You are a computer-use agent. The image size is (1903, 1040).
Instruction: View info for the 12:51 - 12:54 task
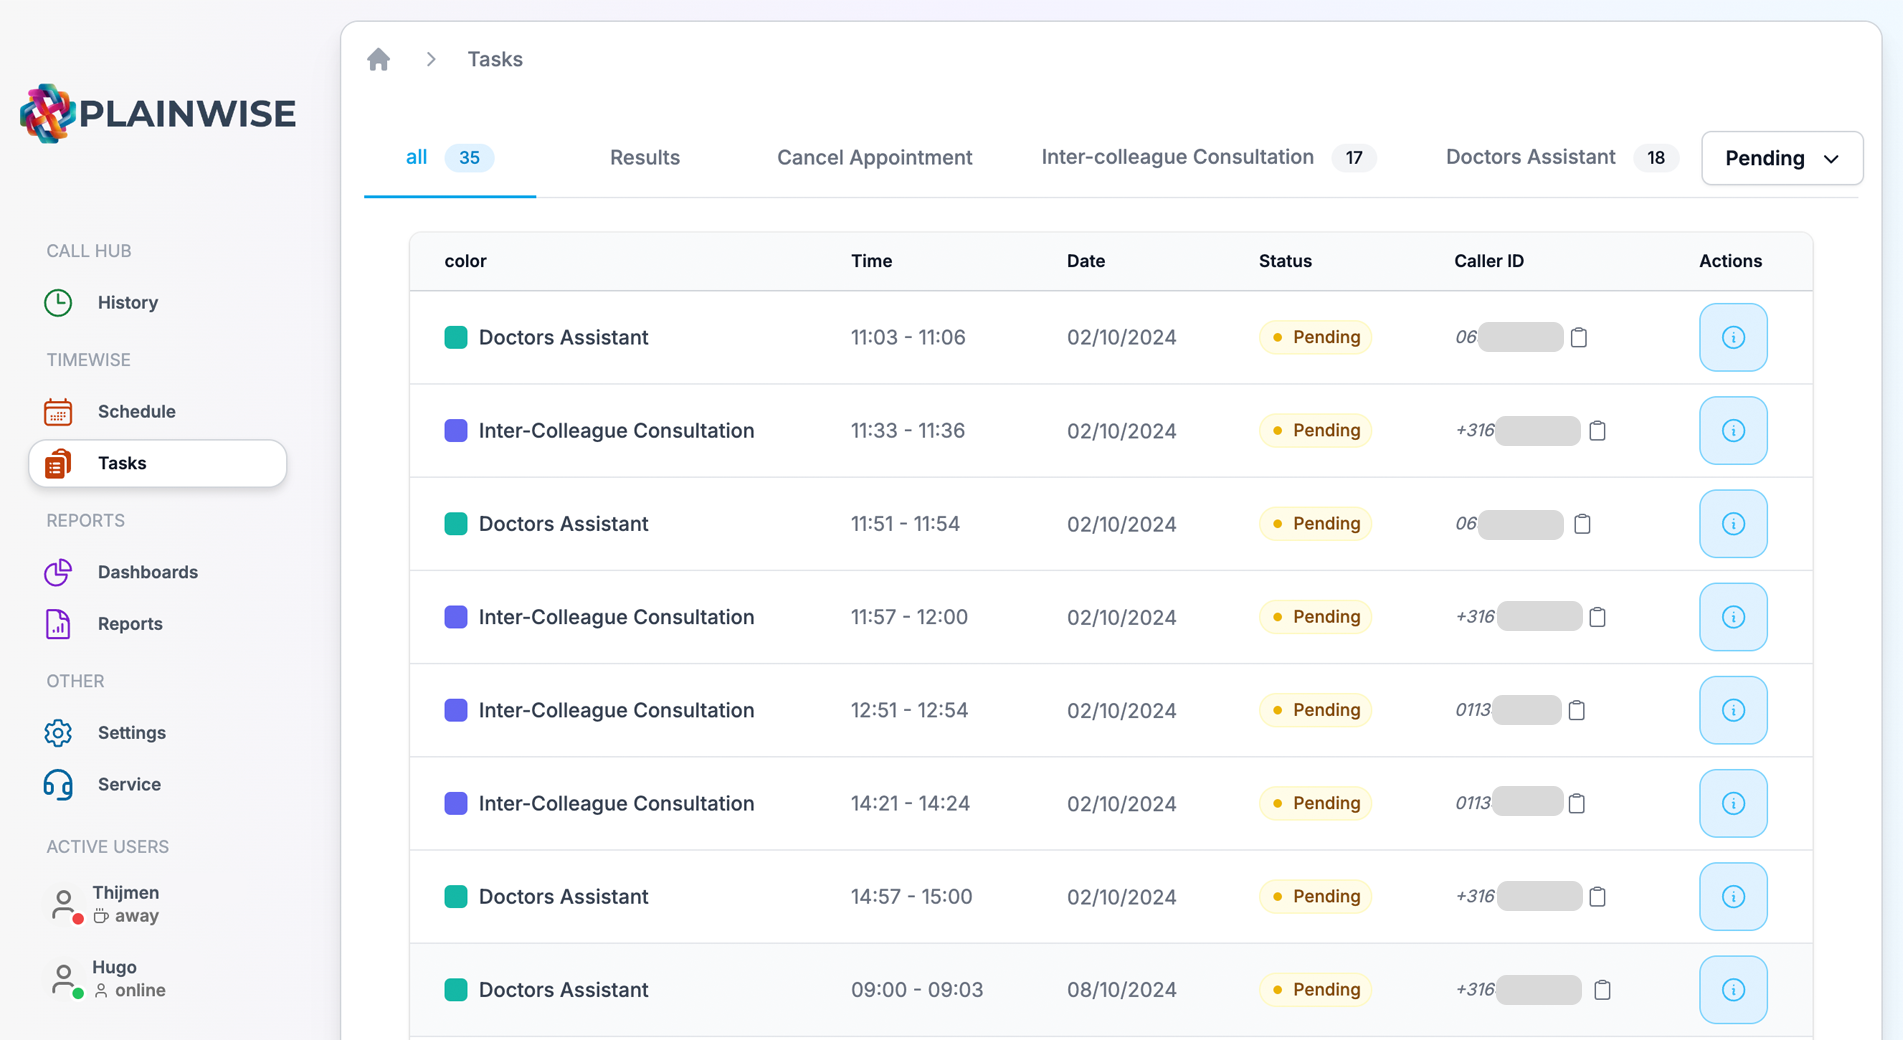point(1733,710)
